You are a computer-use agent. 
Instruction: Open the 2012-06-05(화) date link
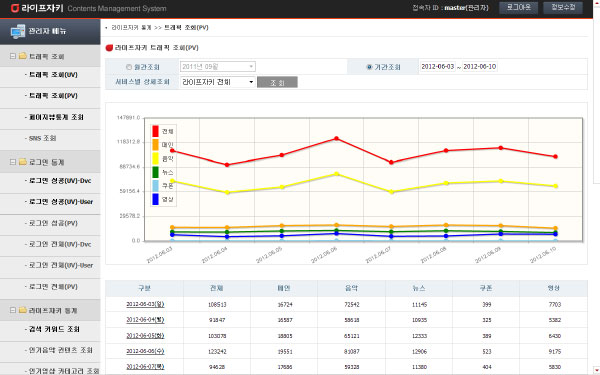pyautogui.click(x=145, y=336)
